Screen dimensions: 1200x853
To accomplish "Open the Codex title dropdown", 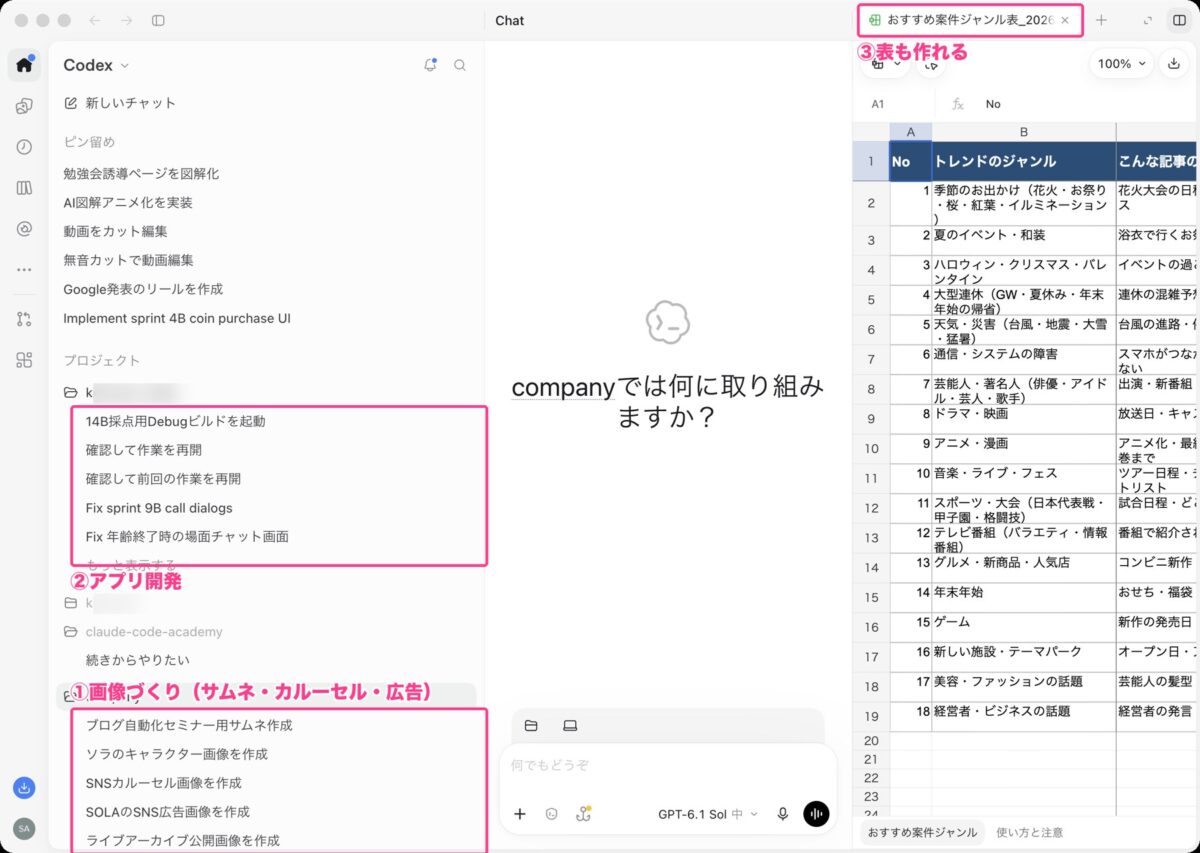I will (x=96, y=65).
